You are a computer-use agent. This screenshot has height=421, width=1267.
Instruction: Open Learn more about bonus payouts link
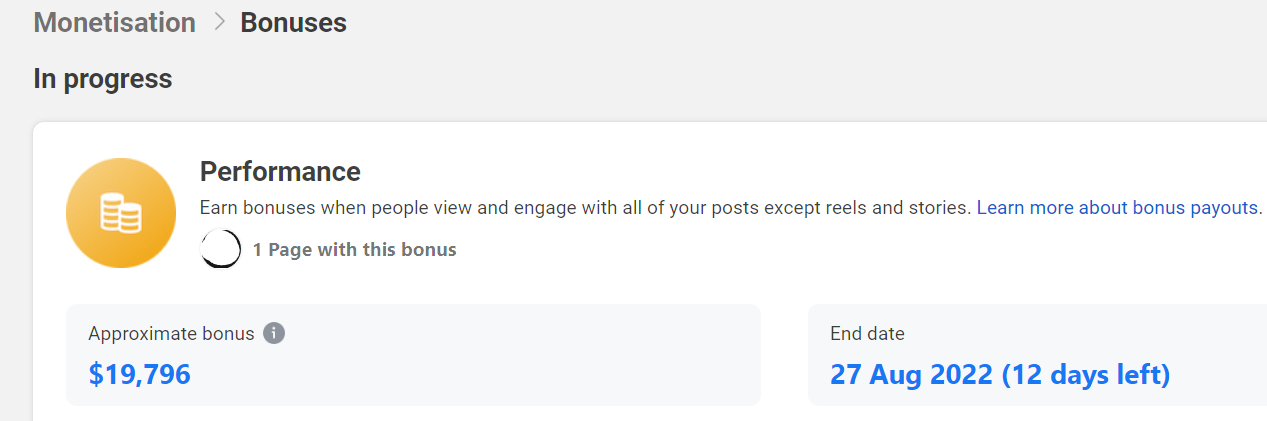click(x=1117, y=208)
